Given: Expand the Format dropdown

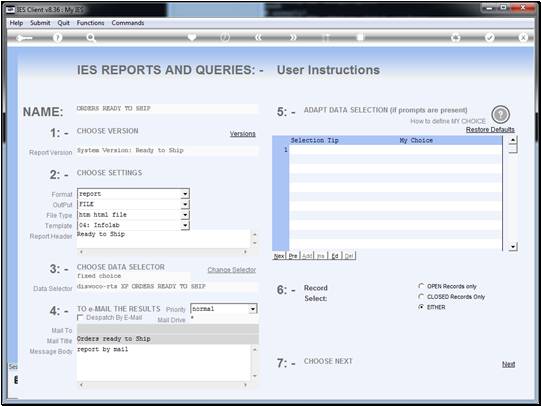Looking at the screenshot, I should point(185,194).
